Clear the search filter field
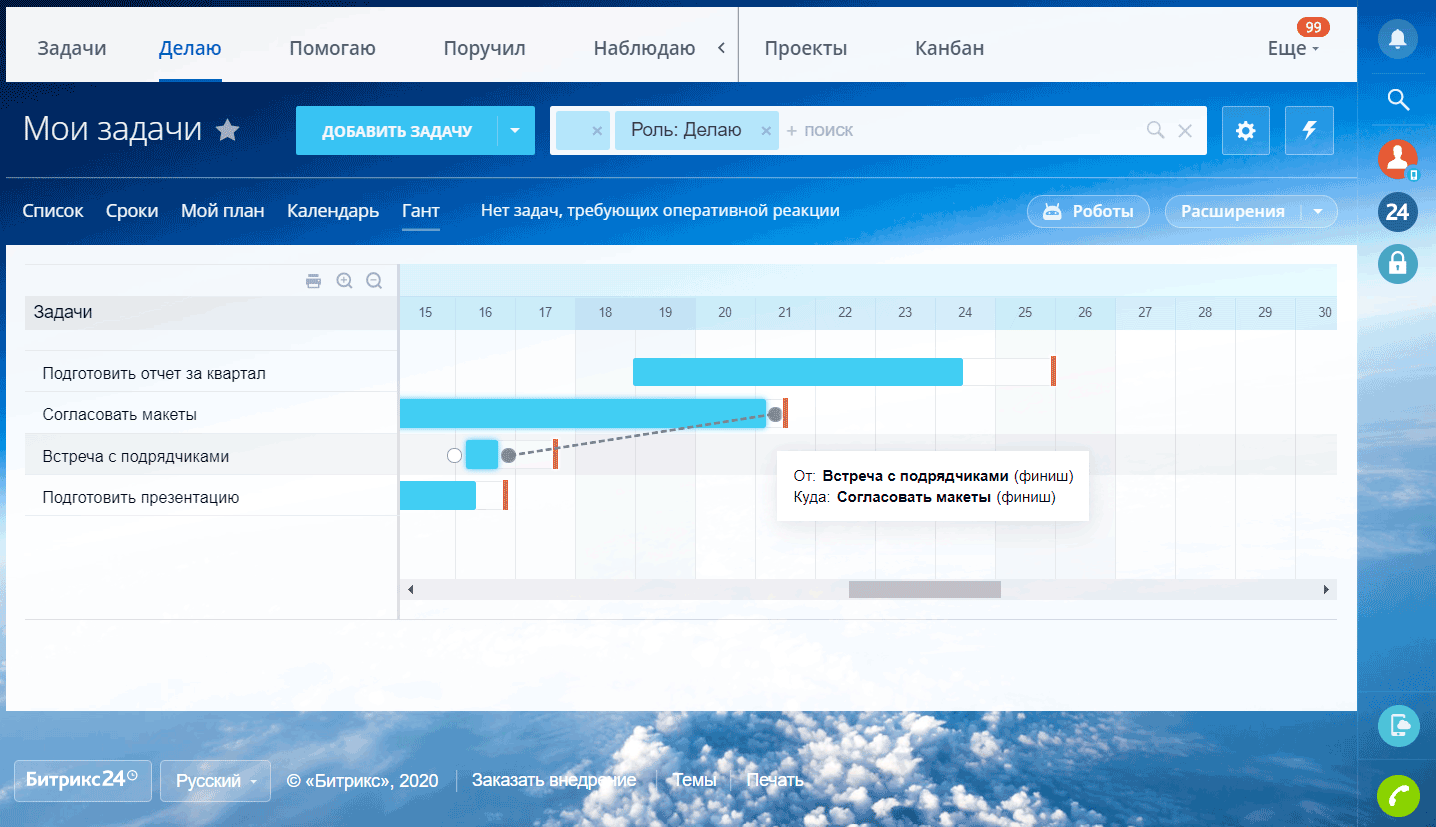The image size is (1436, 827). click(x=1185, y=131)
